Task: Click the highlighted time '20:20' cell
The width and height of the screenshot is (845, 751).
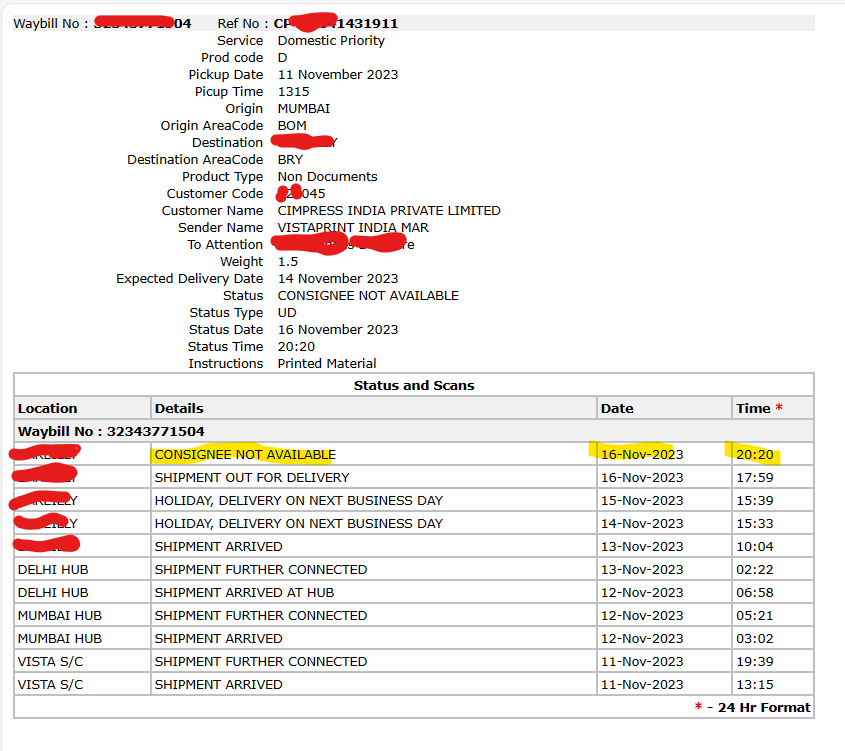Action: click(x=754, y=455)
